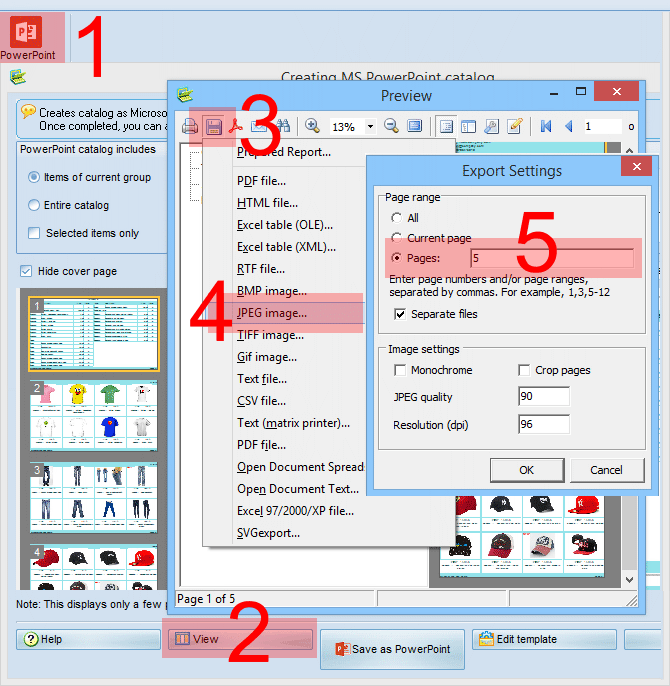670x686 pixels.
Task: Click the Help button
Action: (88, 639)
